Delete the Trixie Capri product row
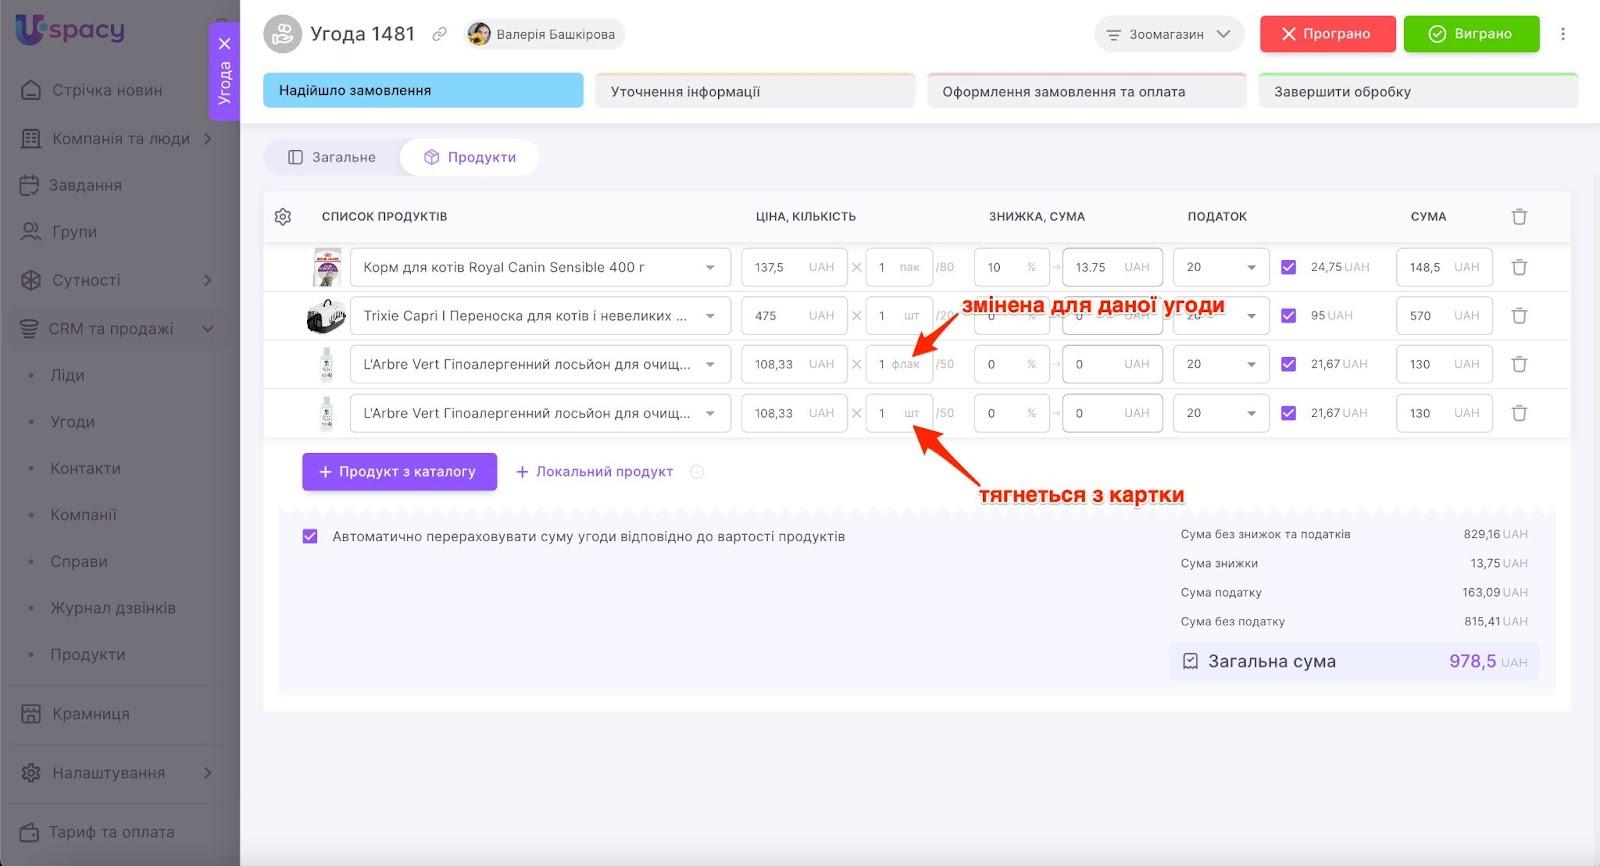1600x866 pixels. (1519, 316)
